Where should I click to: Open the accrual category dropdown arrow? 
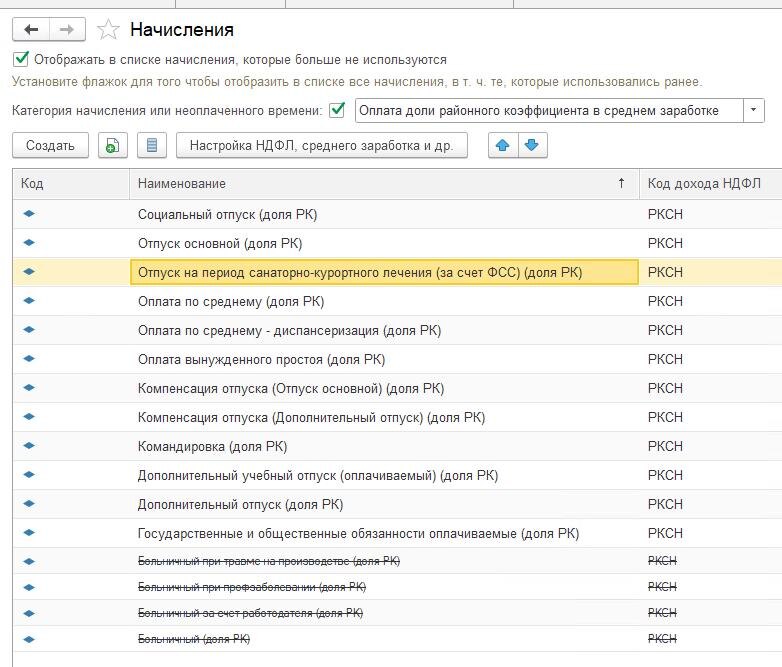tap(754, 110)
